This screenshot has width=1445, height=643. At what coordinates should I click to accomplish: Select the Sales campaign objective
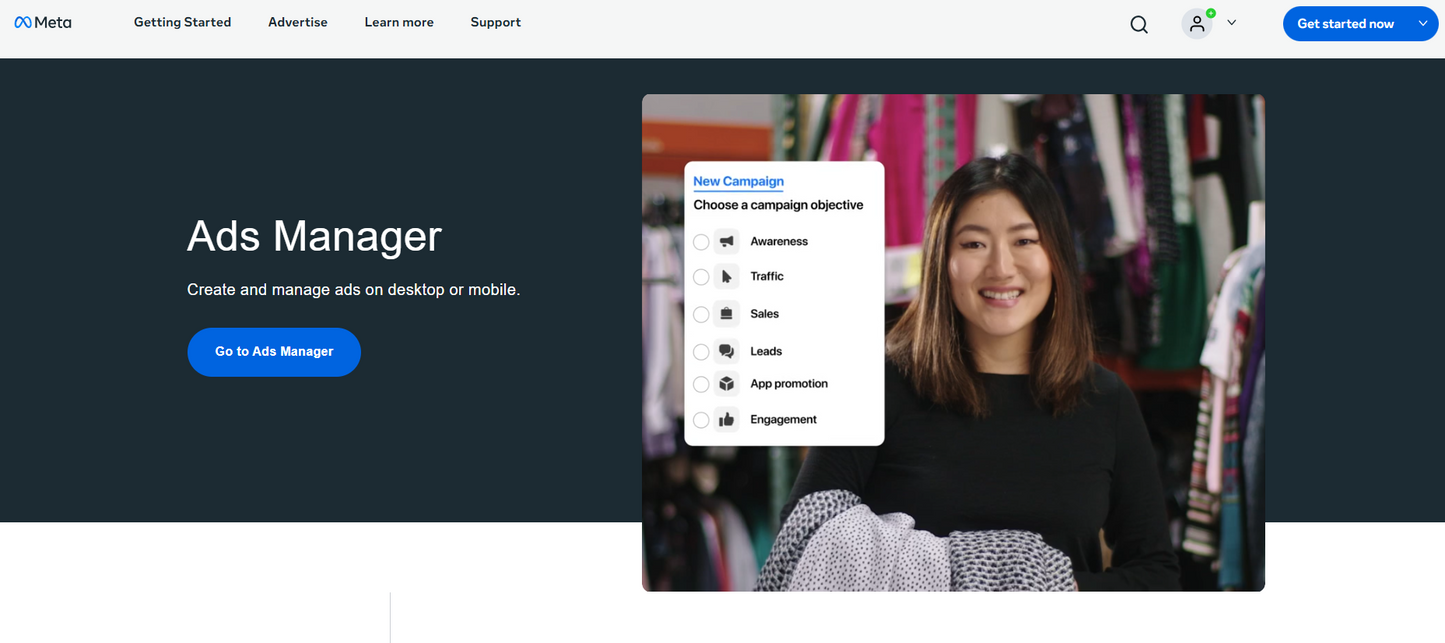point(701,314)
